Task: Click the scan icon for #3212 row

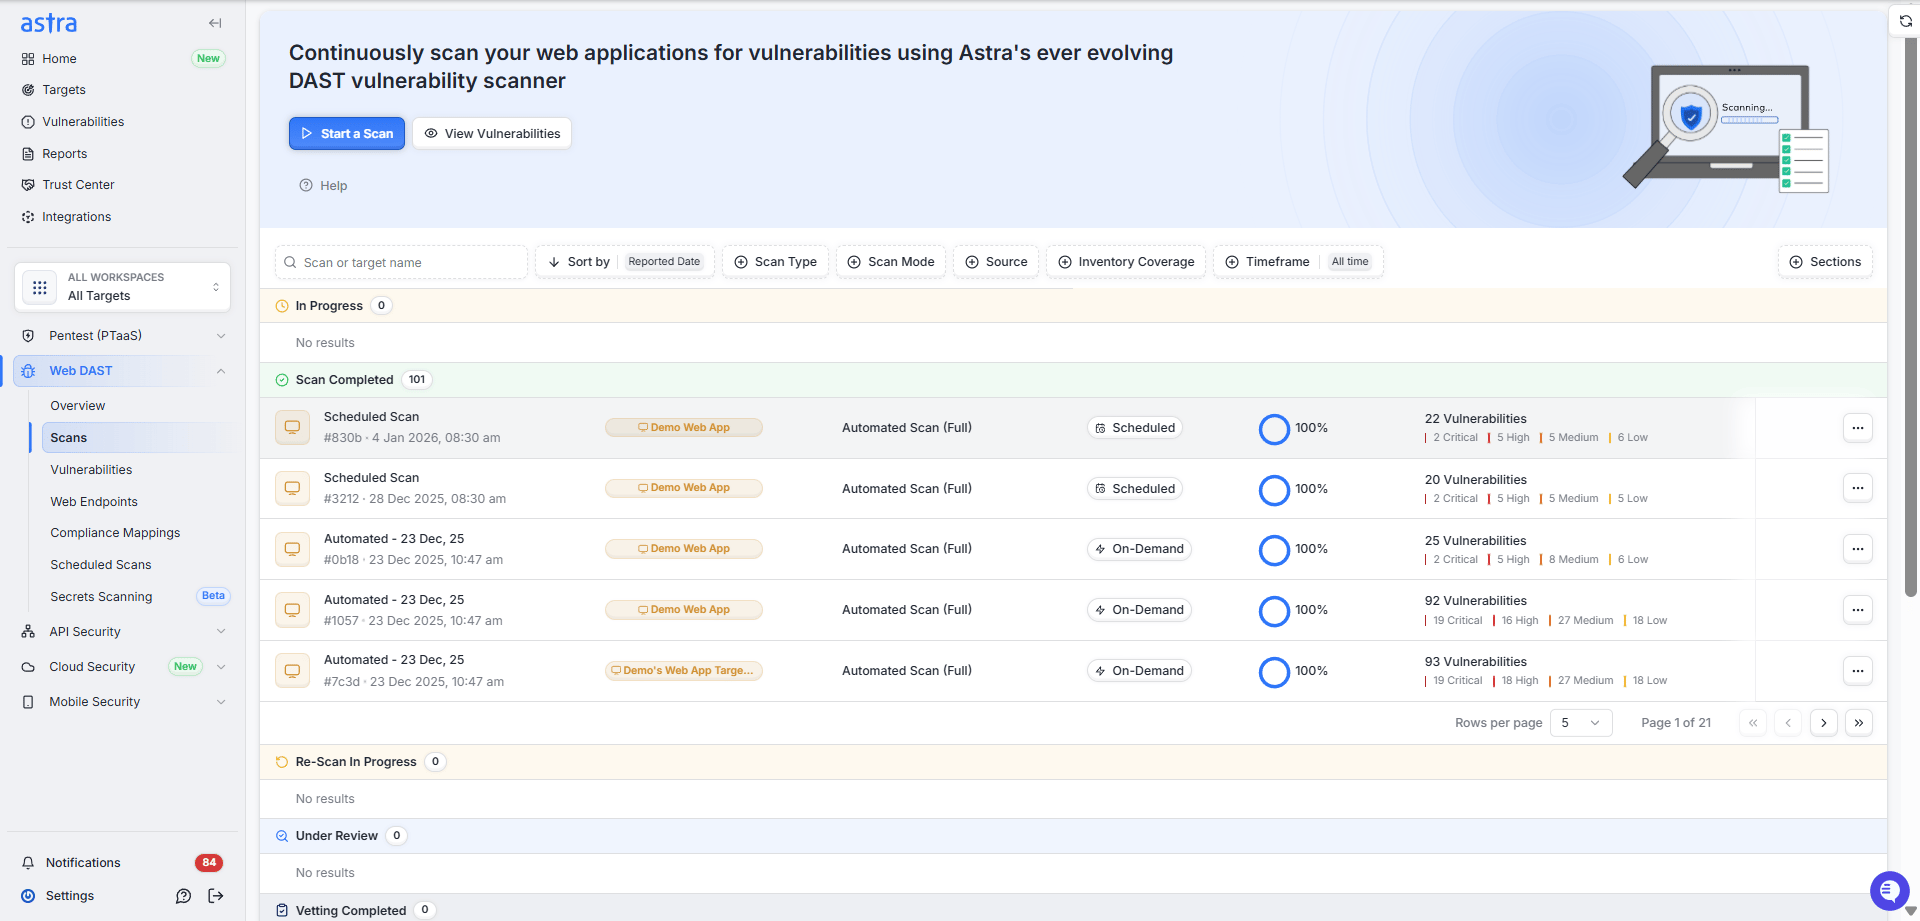Action: 292,489
